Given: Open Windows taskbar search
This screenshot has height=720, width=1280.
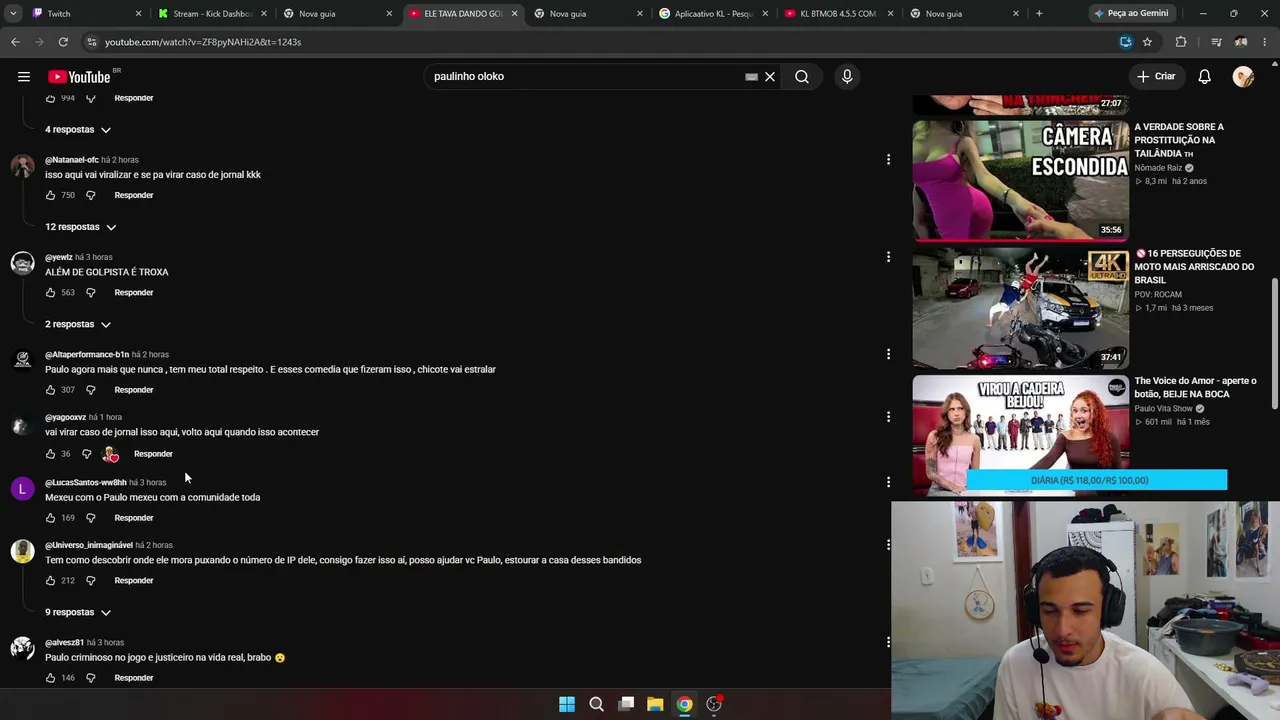Looking at the screenshot, I should coord(597,704).
